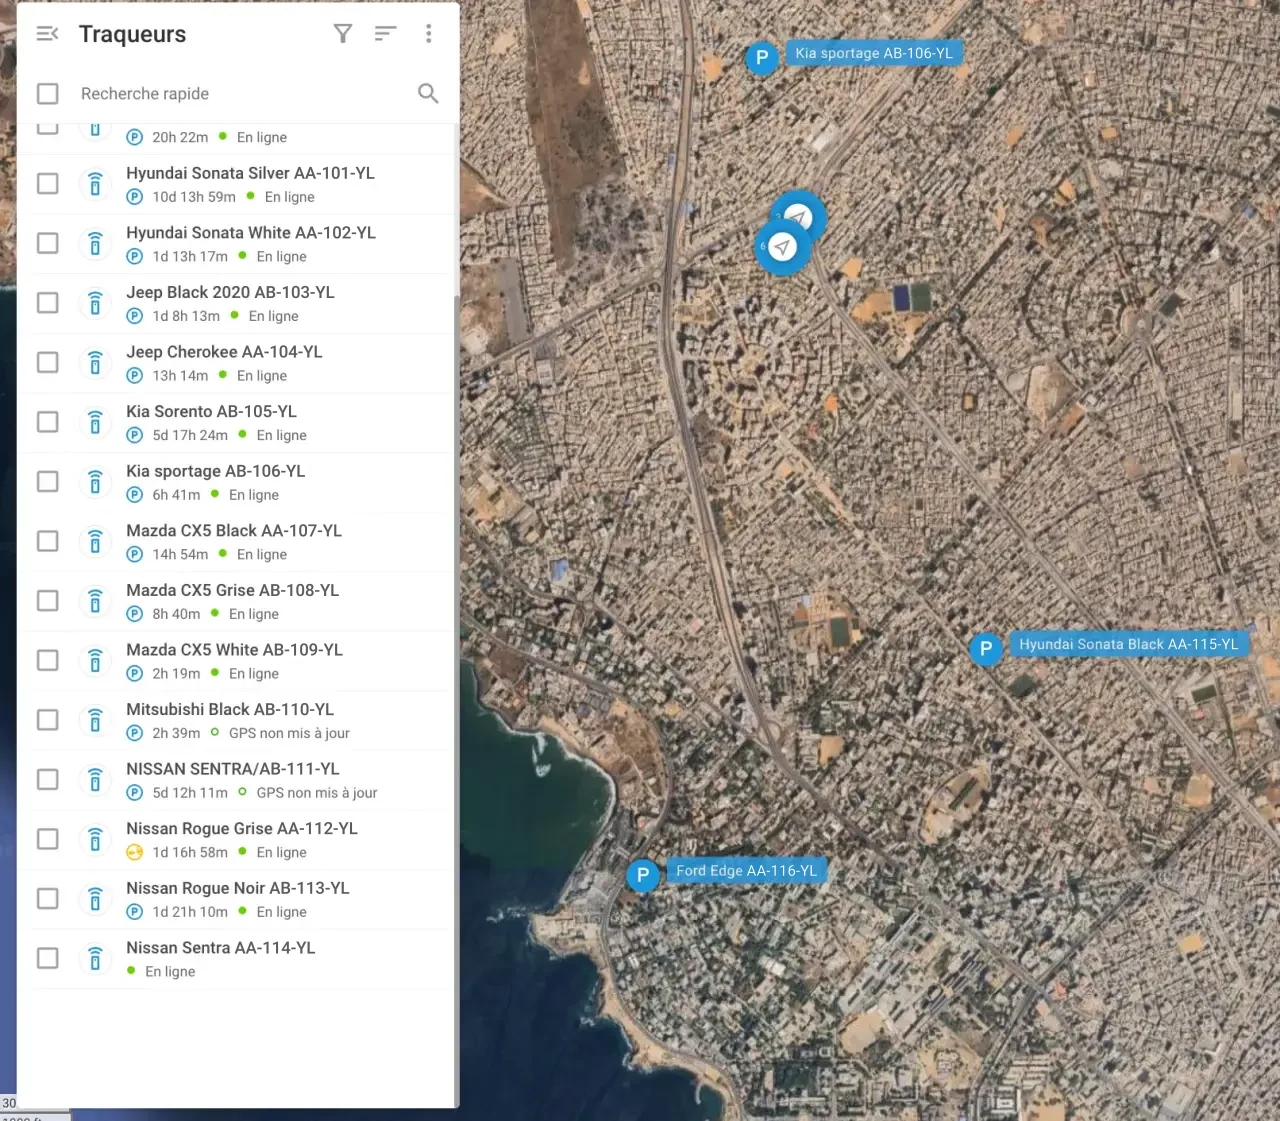
Task: Select Jeep Cherokee AA-104-YL name
Action: pos(224,352)
